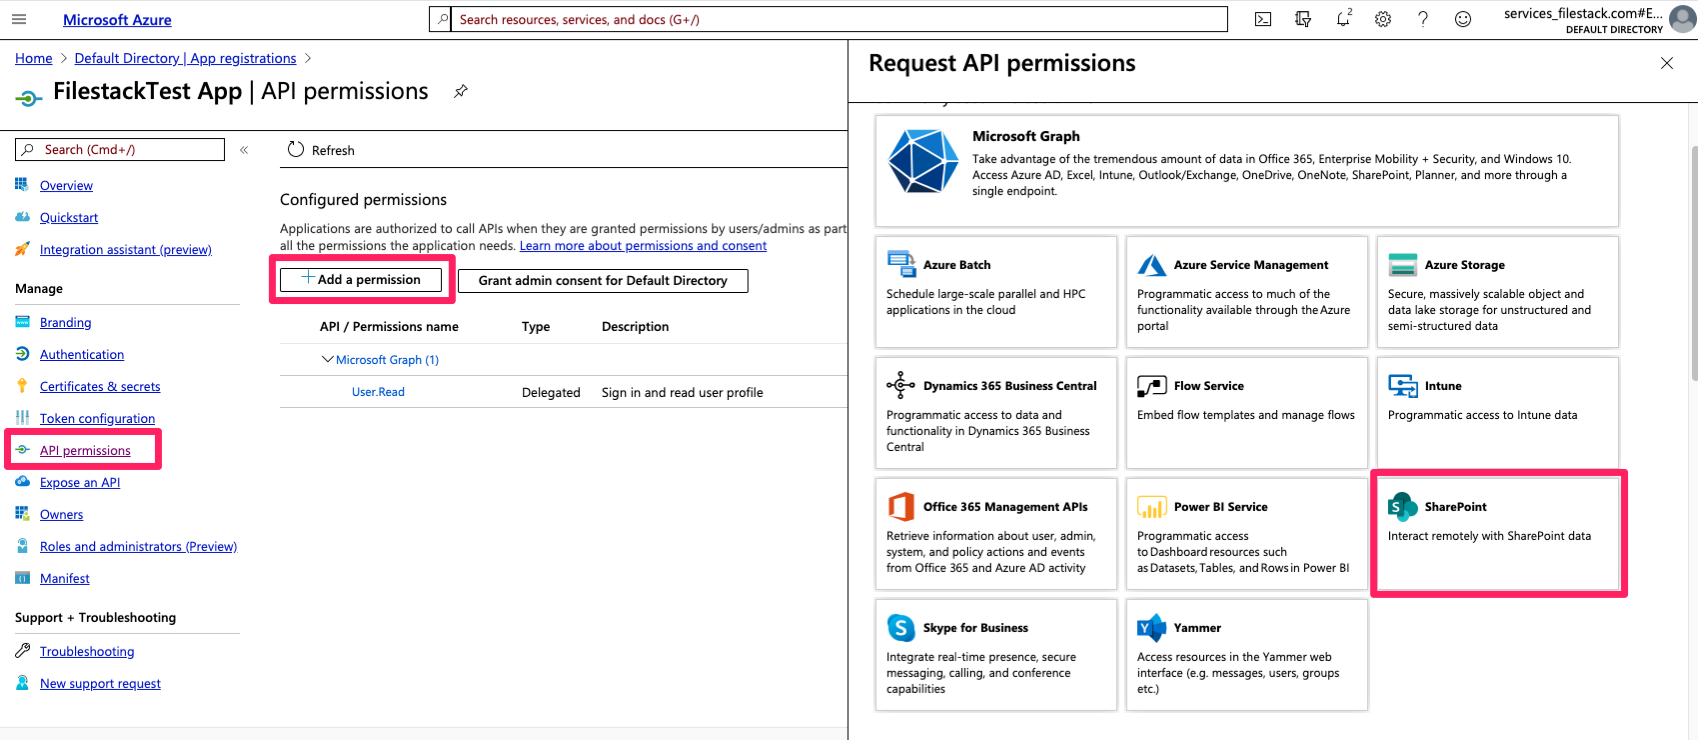Open Expose an API
This screenshot has width=1698, height=740.
tap(80, 483)
